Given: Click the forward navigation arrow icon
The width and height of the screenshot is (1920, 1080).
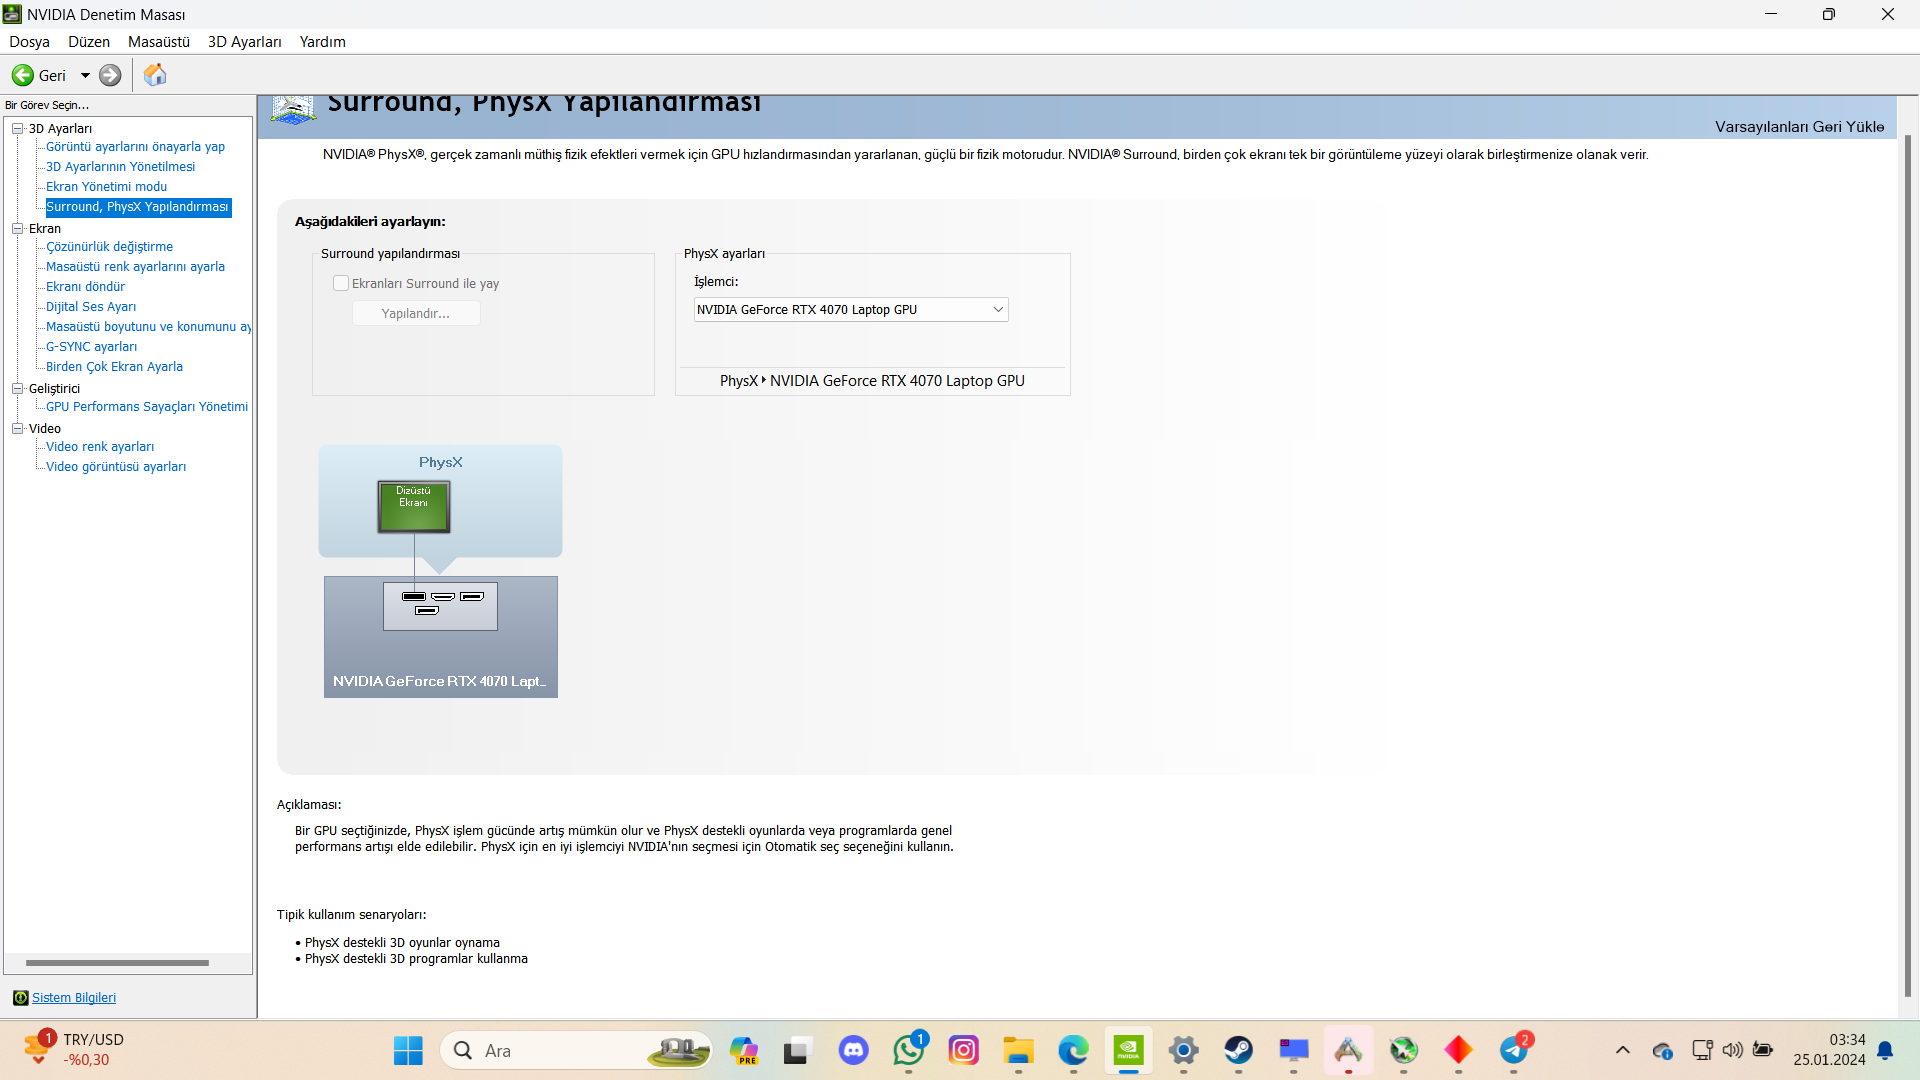Looking at the screenshot, I should pos(110,75).
